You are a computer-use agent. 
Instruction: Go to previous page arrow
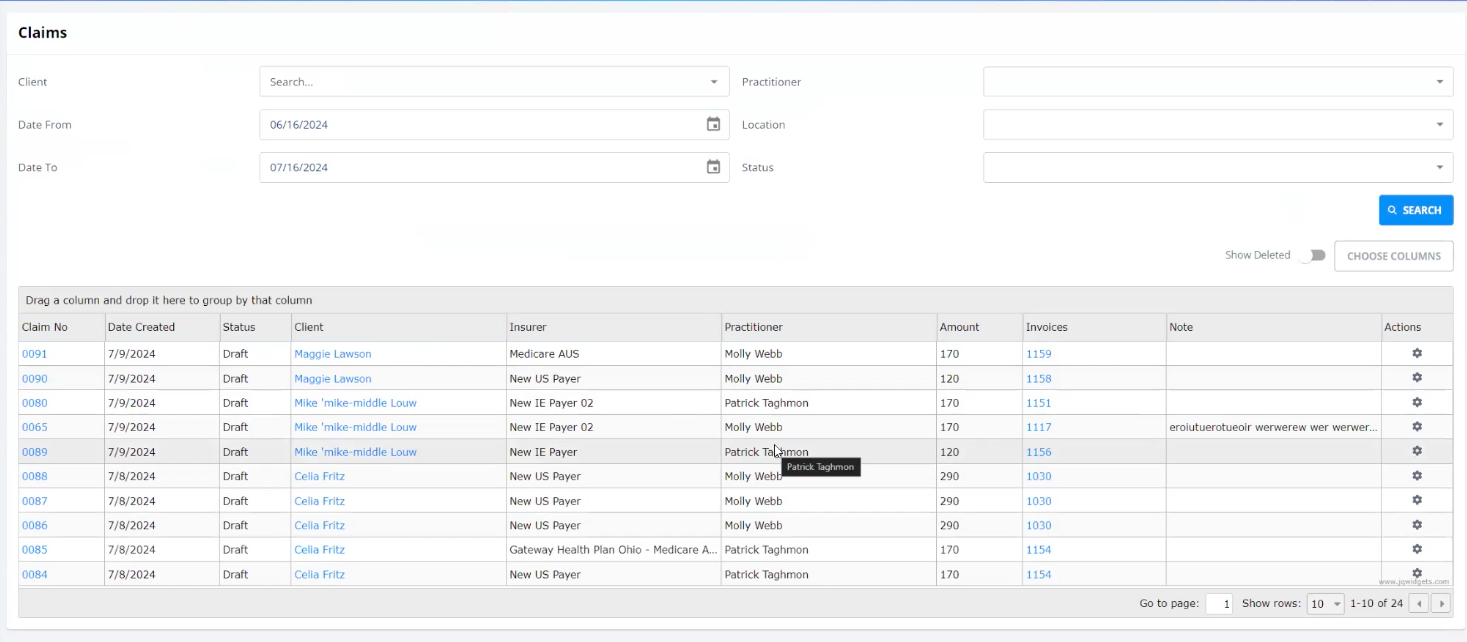[x=1418, y=604]
